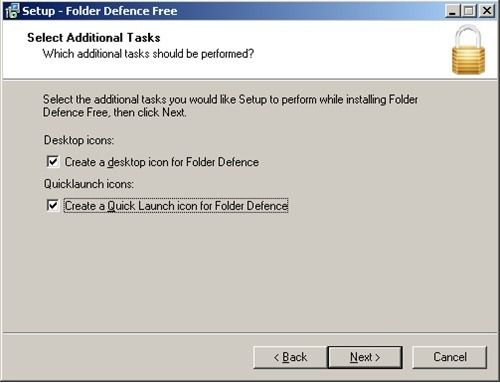Click the empty gray area below the checkboxes

[x=250, y=272]
